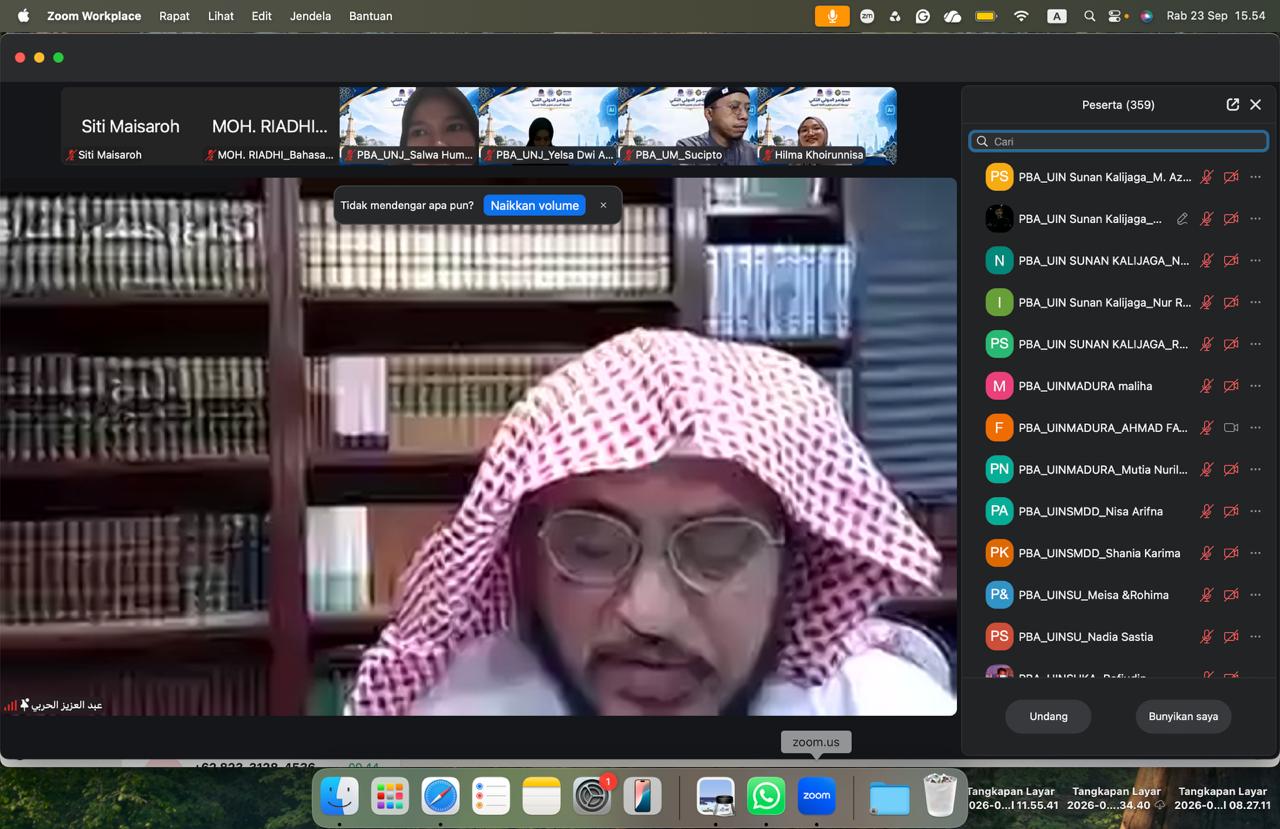
Task: Open the Rapat menu
Action: [174, 16]
